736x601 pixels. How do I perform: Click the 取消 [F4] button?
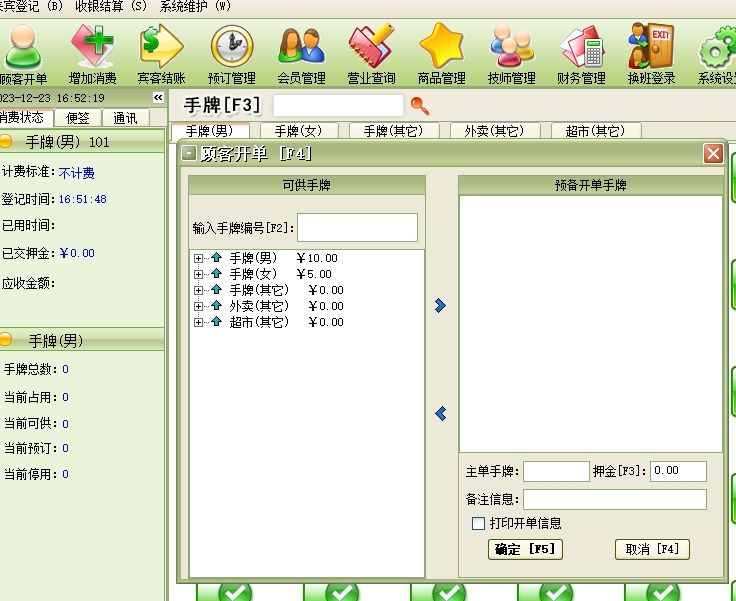(x=652, y=549)
